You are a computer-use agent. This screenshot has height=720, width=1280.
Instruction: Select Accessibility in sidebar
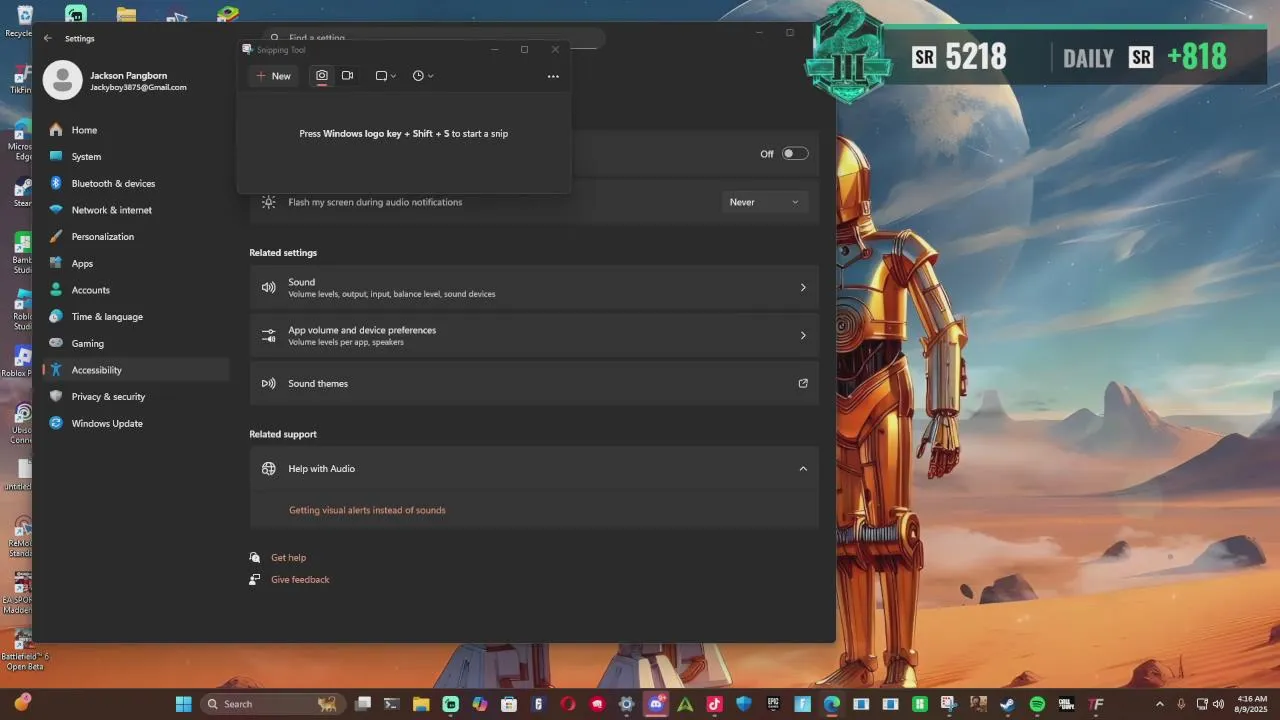(135, 370)
